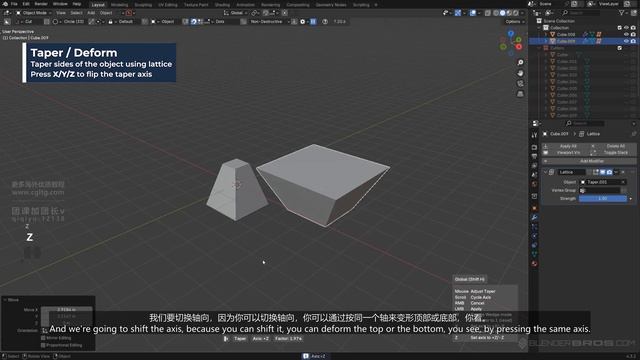This screenshot has height=360, width=640.
Task: Click the Delete All button
Action: [x=613, y=146]
